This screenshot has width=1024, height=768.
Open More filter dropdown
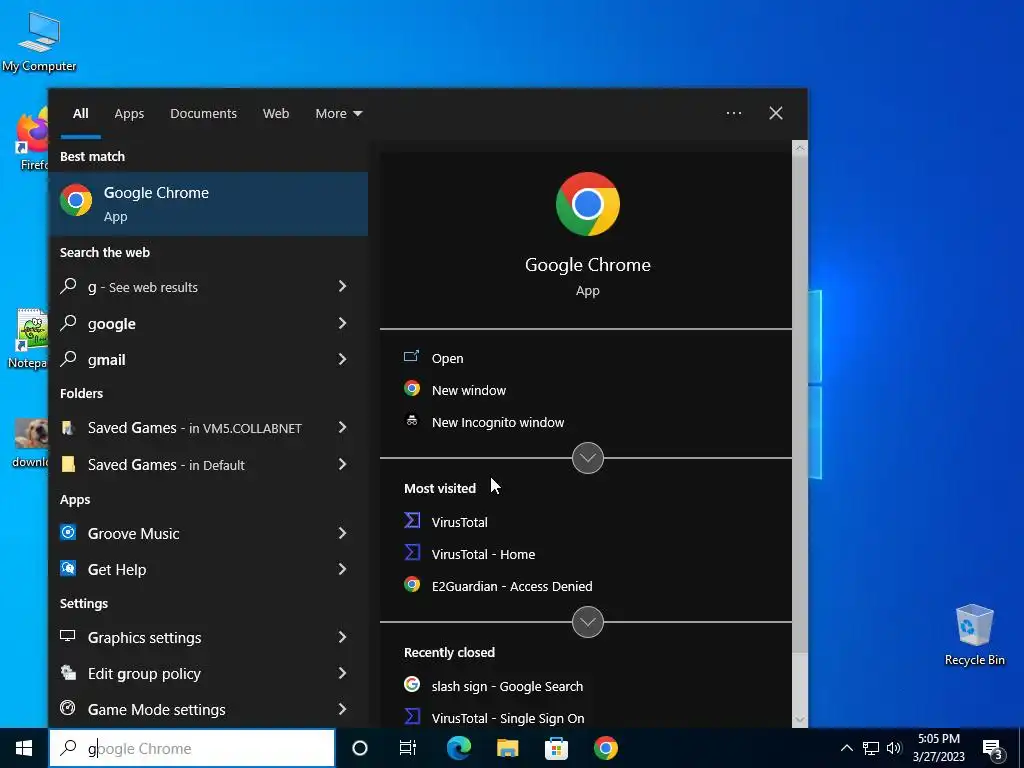point(338,114)
